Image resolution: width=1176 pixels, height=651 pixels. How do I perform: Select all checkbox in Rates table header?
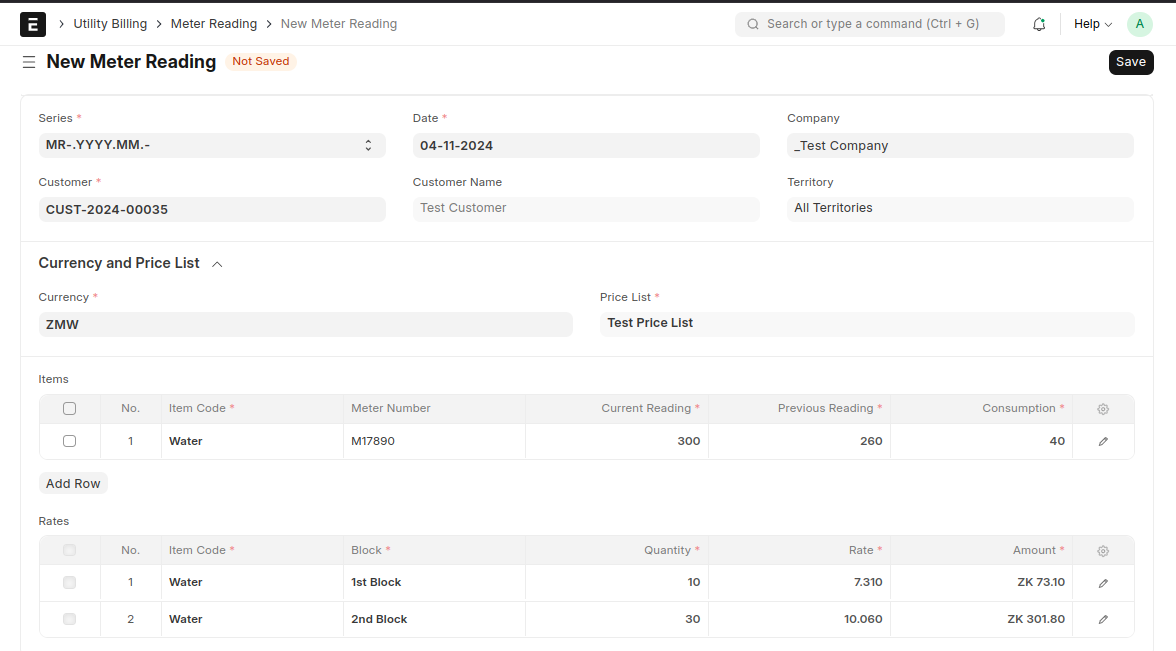[x=70, y=550]
